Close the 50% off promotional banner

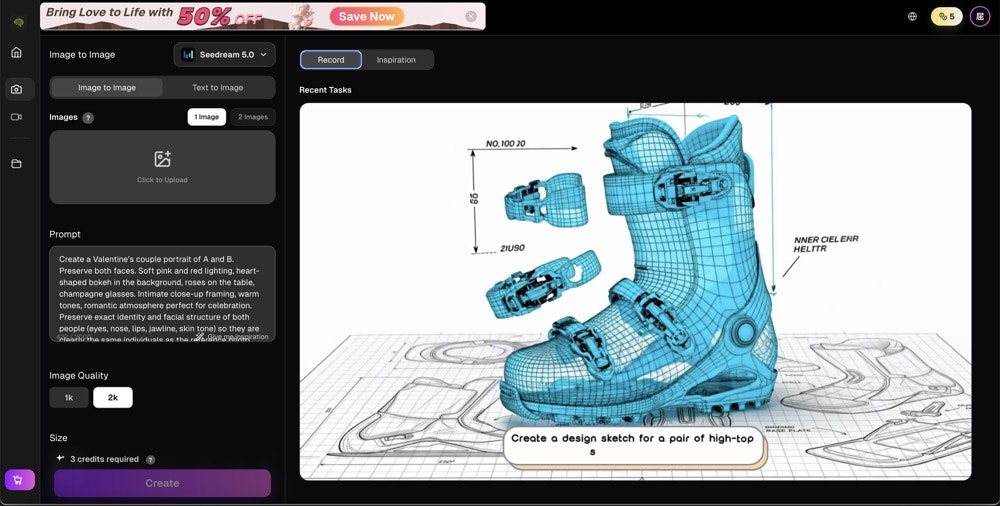471,17
